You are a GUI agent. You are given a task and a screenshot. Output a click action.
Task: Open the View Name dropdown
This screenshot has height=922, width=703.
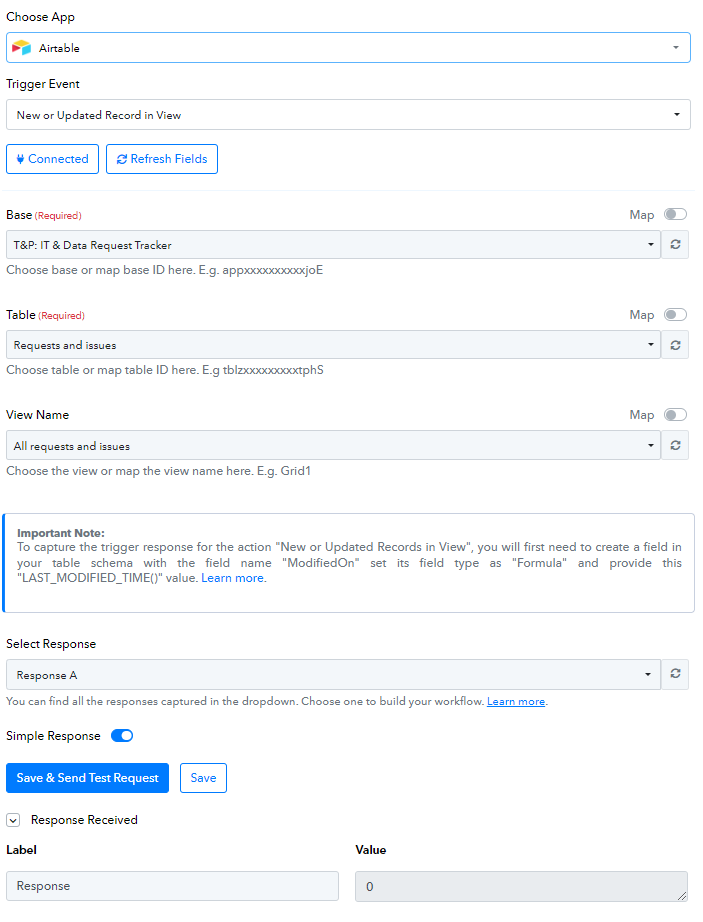click(333, 445)
